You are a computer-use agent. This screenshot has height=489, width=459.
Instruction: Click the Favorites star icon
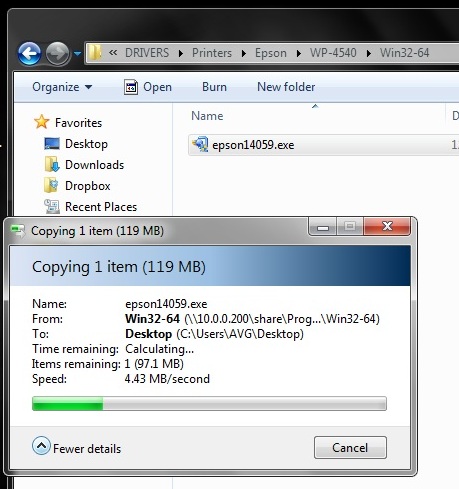pyautogui.click(x=42, y=122)
